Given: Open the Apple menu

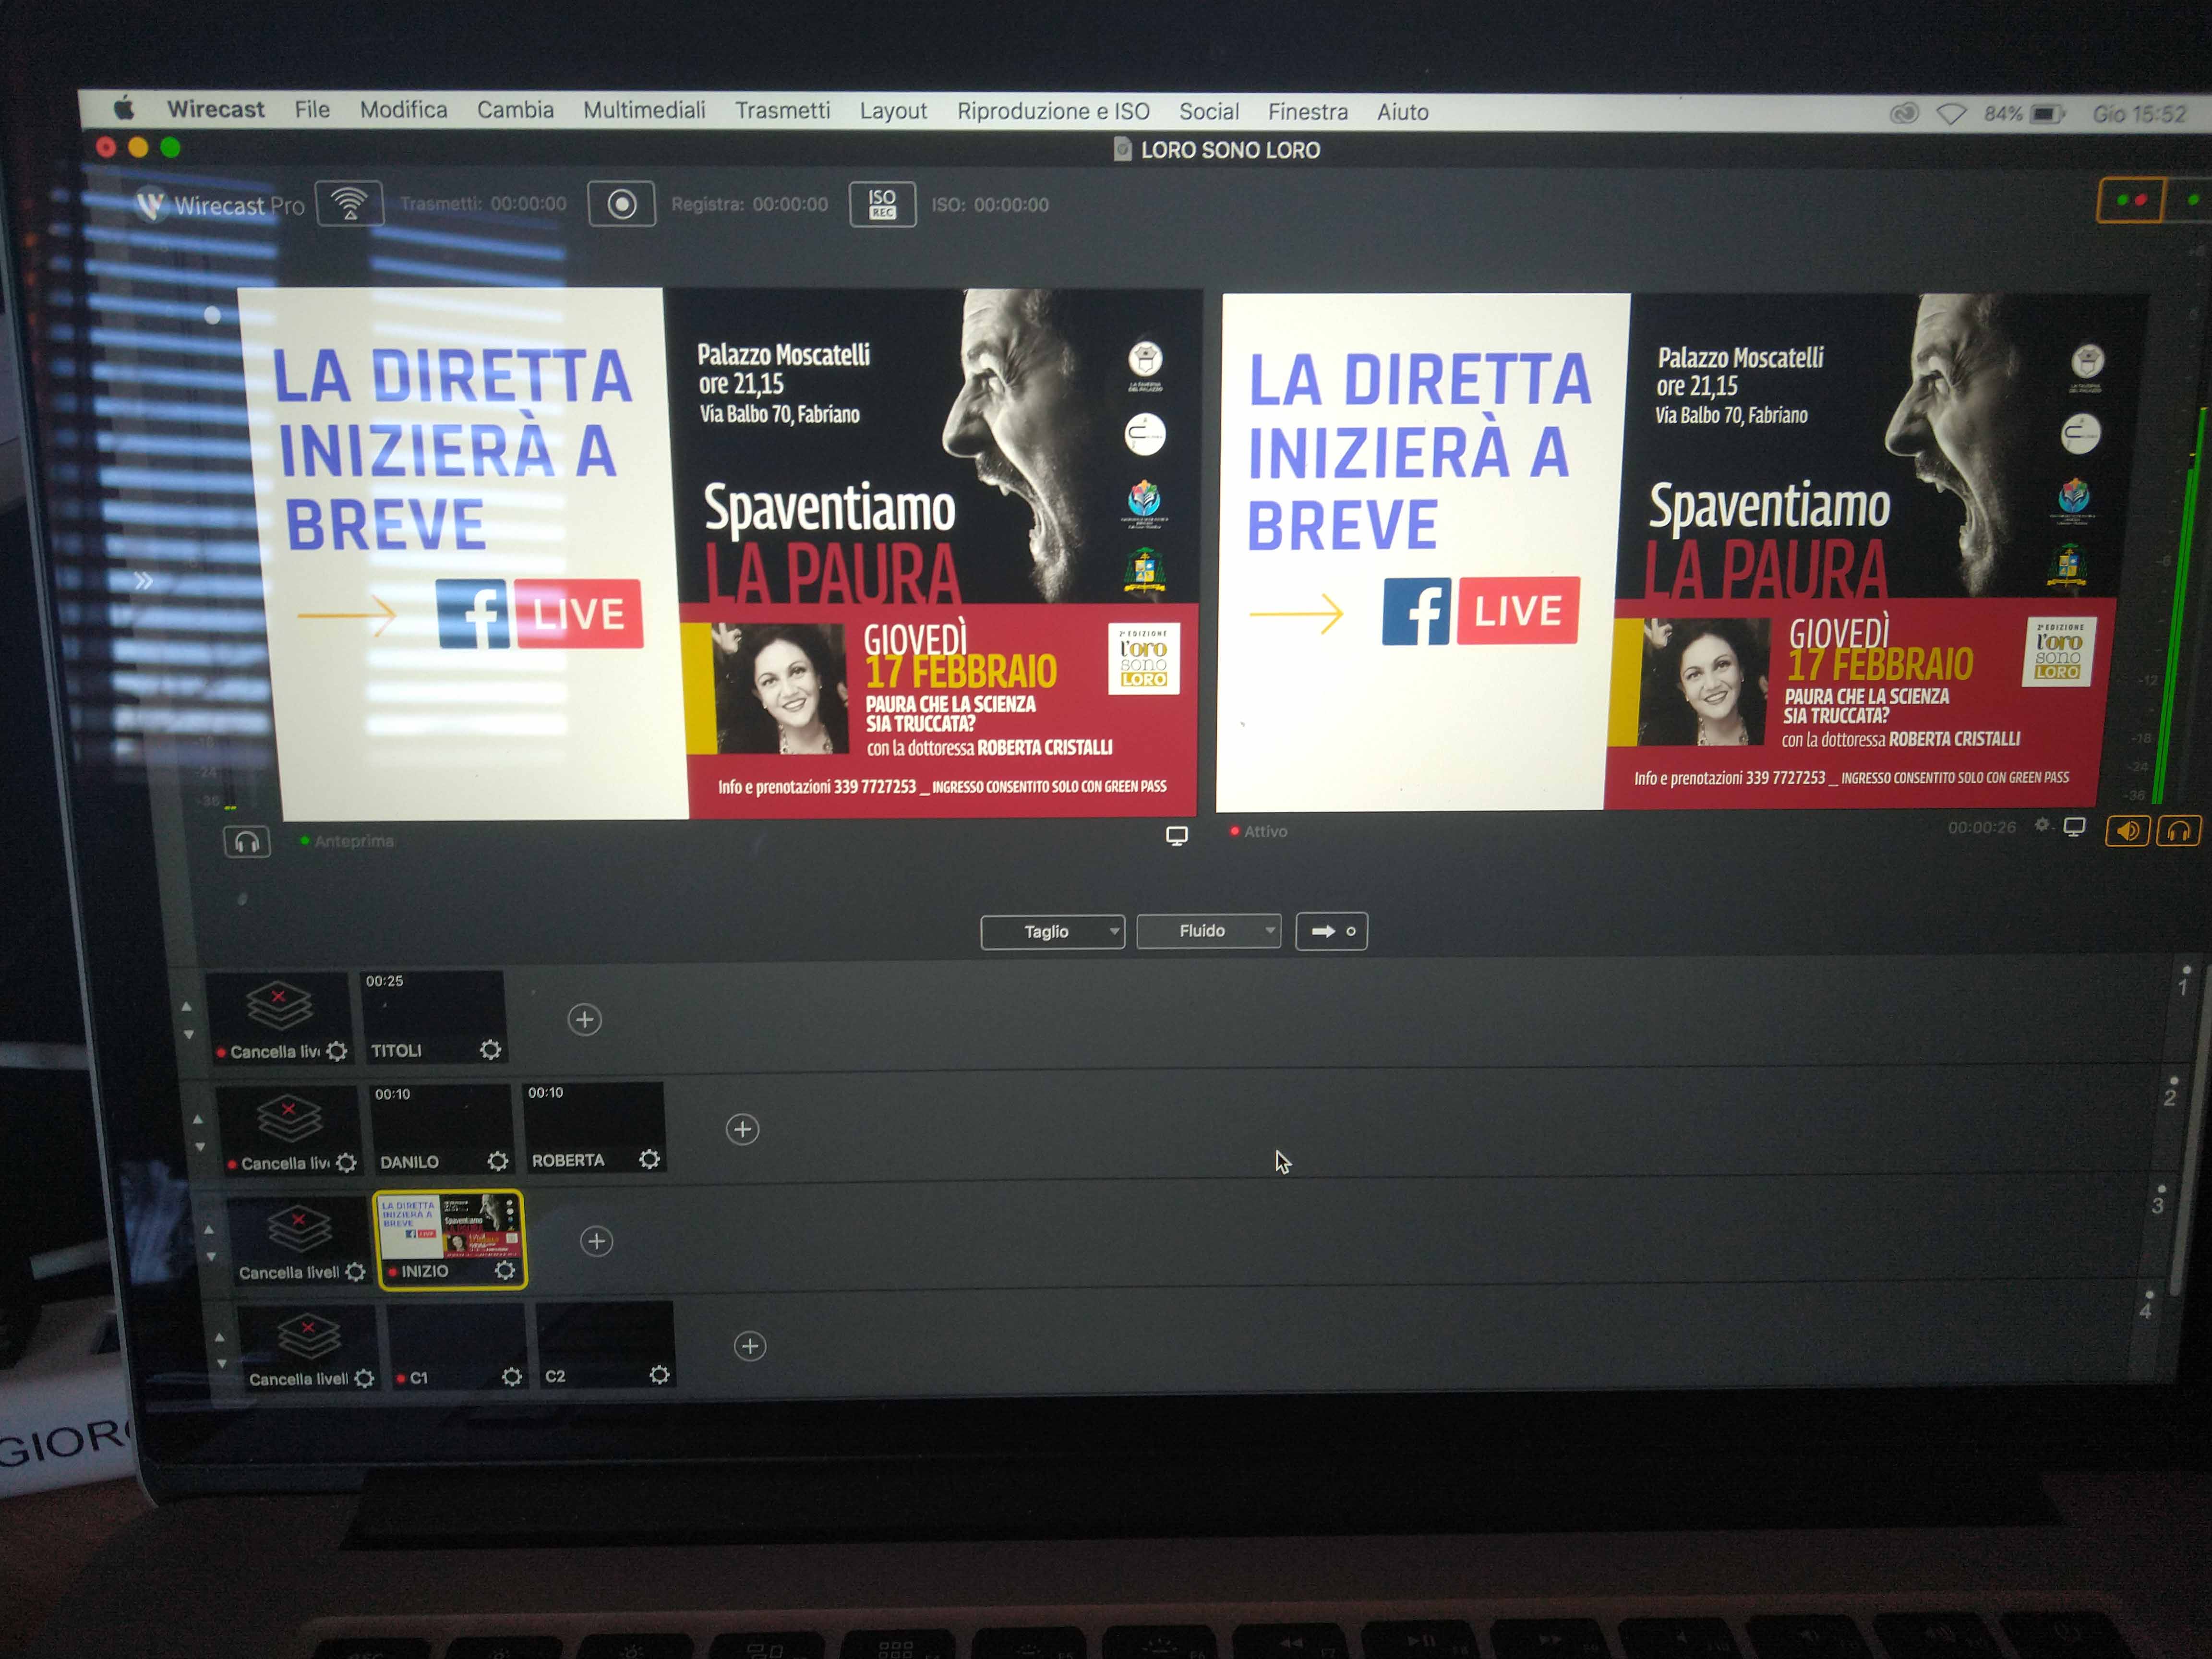Looking at the screenshot, I should pos(124,108).
